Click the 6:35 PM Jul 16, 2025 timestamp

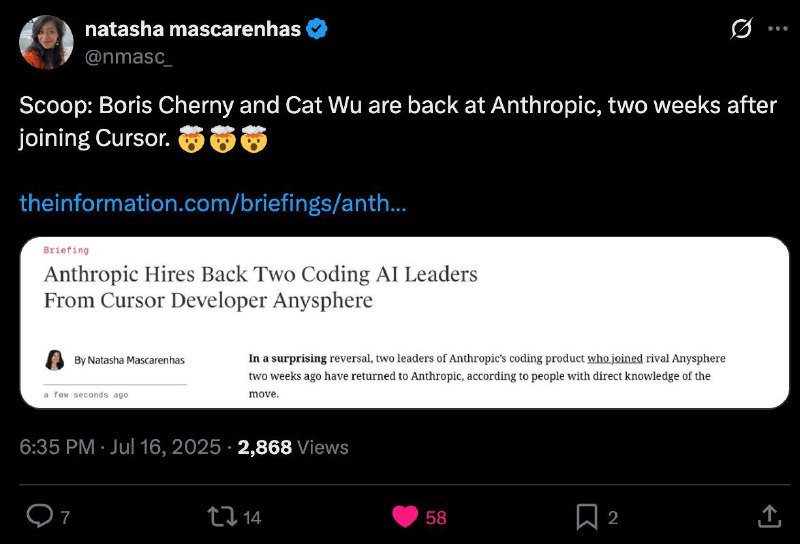[120, 447]
